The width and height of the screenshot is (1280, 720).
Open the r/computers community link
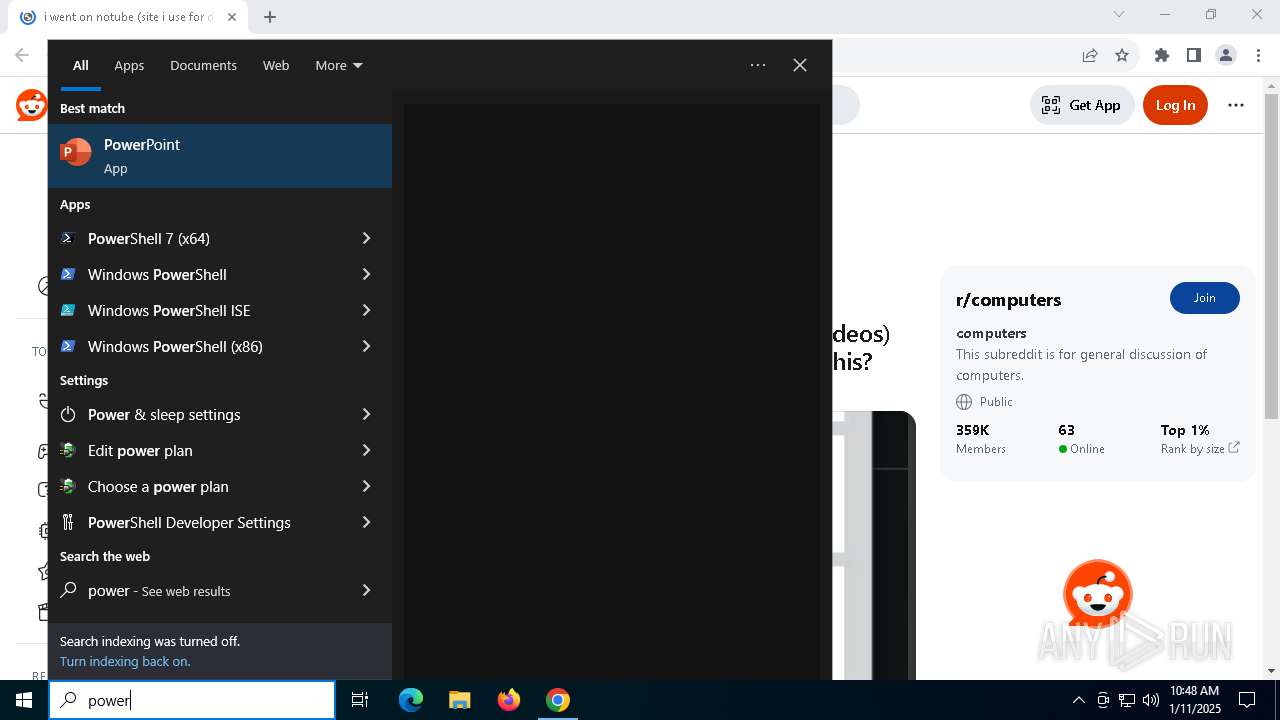[x=1009, y=300]
